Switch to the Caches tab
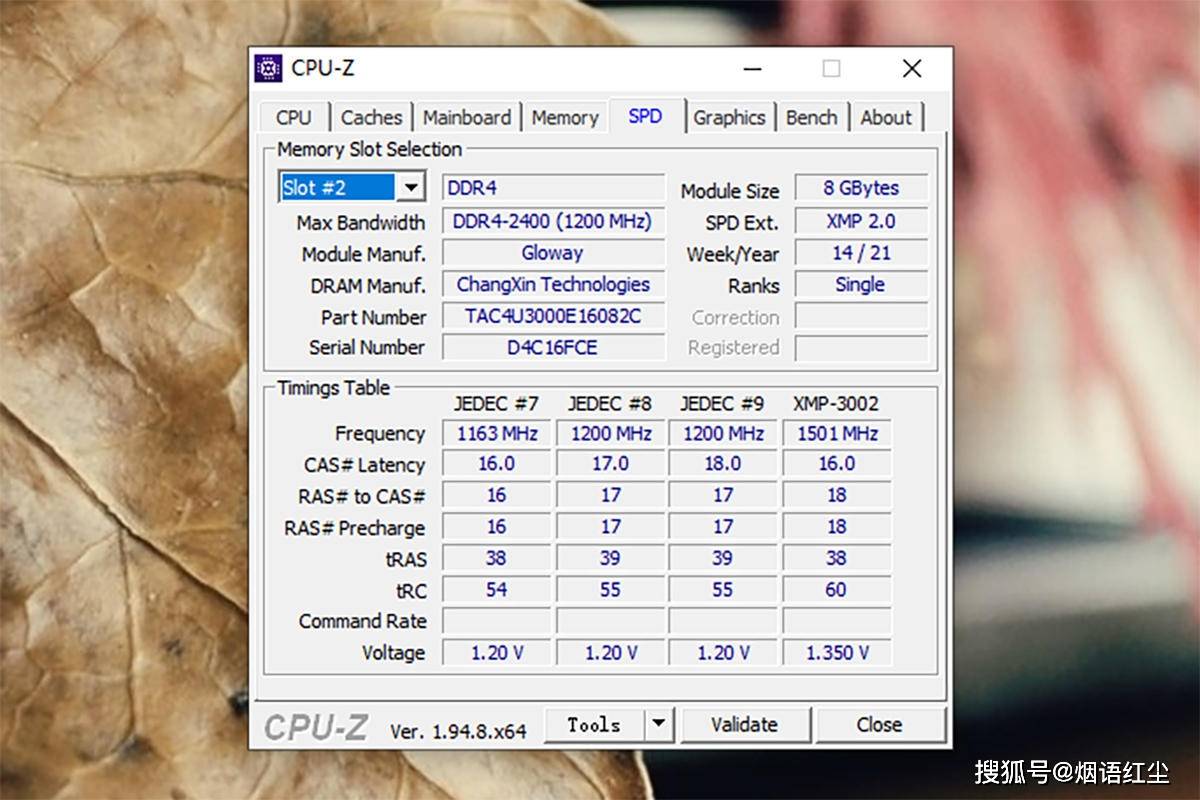The height and width of the screenshot is (800, 1200). click(x=371, y=117)
